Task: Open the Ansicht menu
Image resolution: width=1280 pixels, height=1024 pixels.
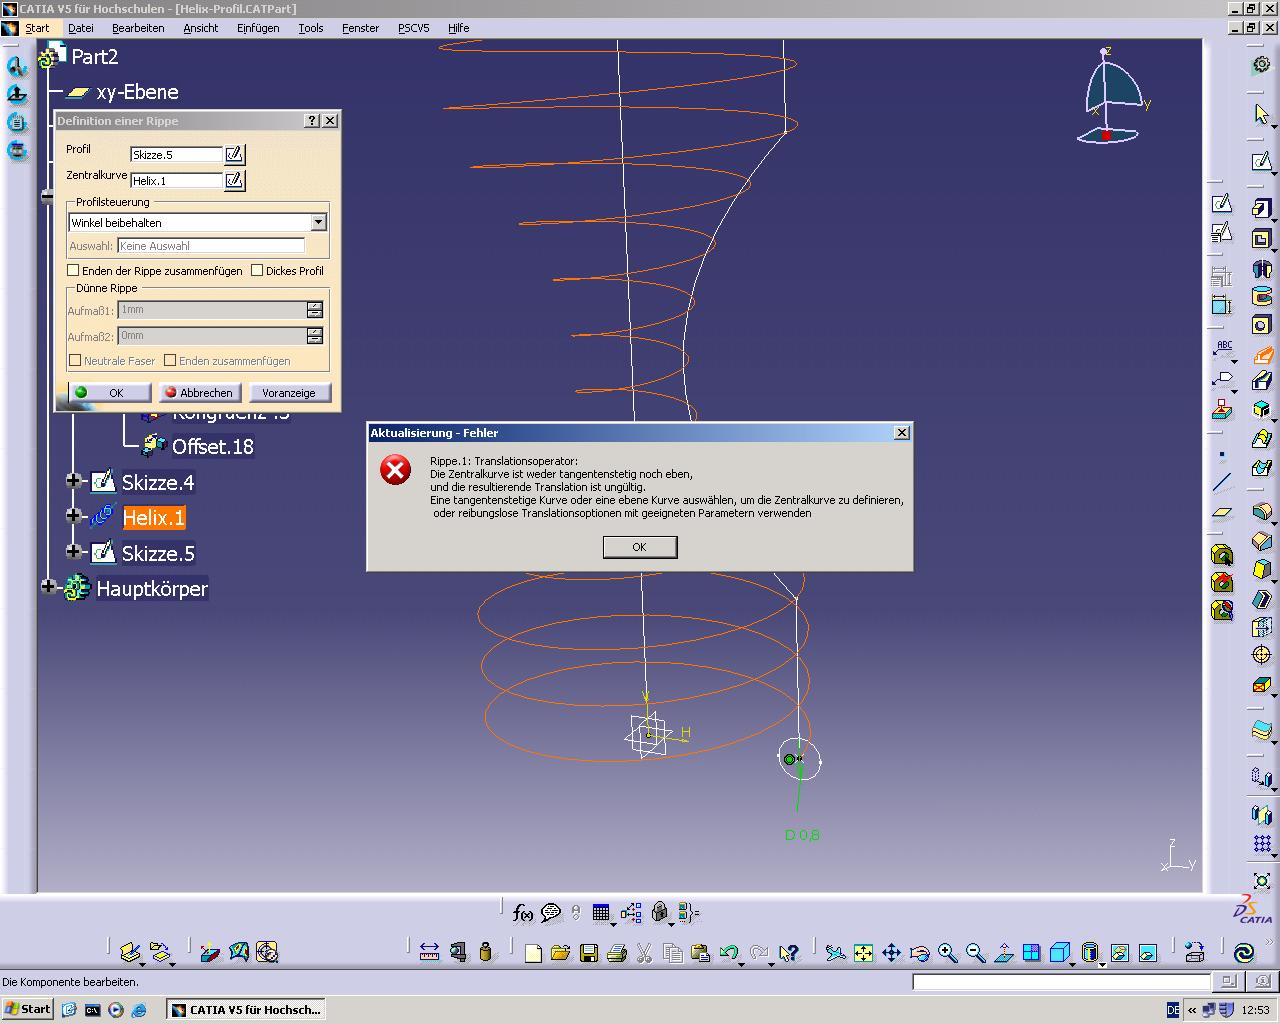Action: click(x=200, y=28)
